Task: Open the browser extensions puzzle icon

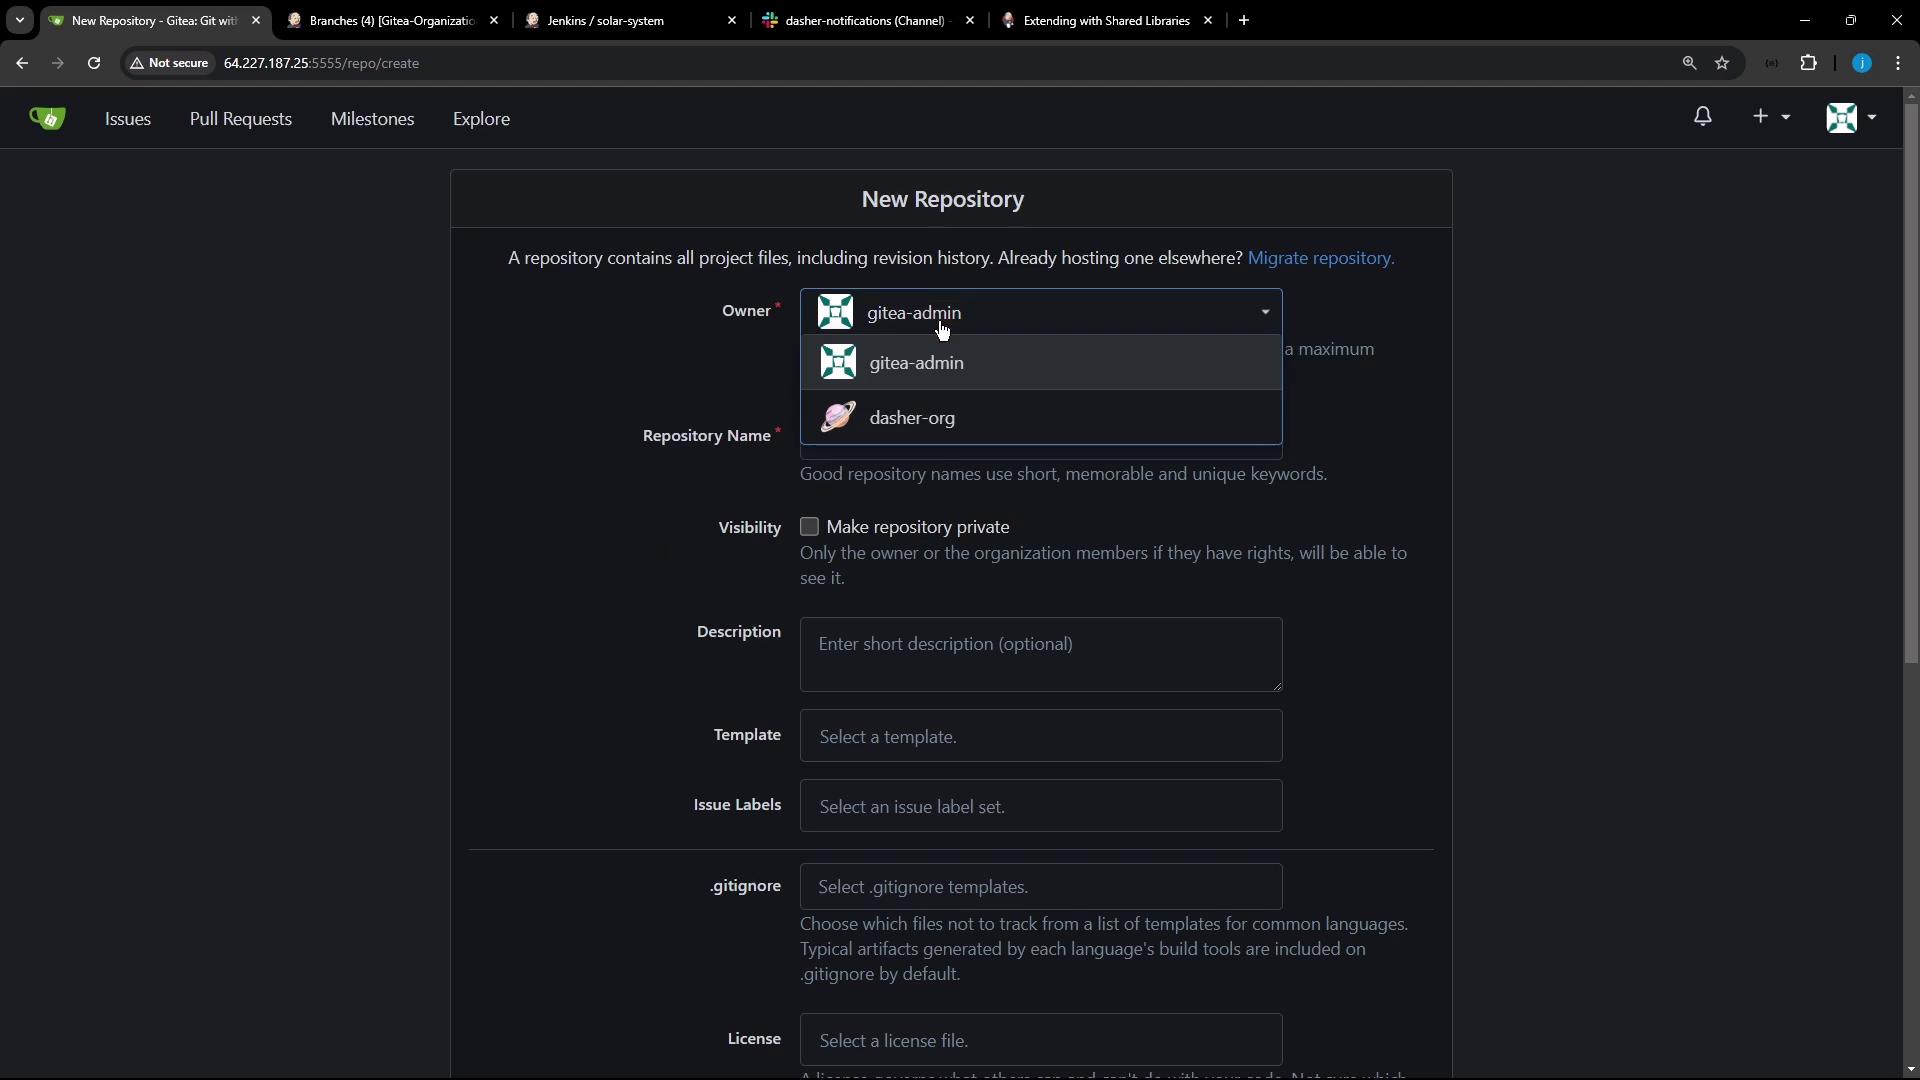Action: (x=1808, y=63)
